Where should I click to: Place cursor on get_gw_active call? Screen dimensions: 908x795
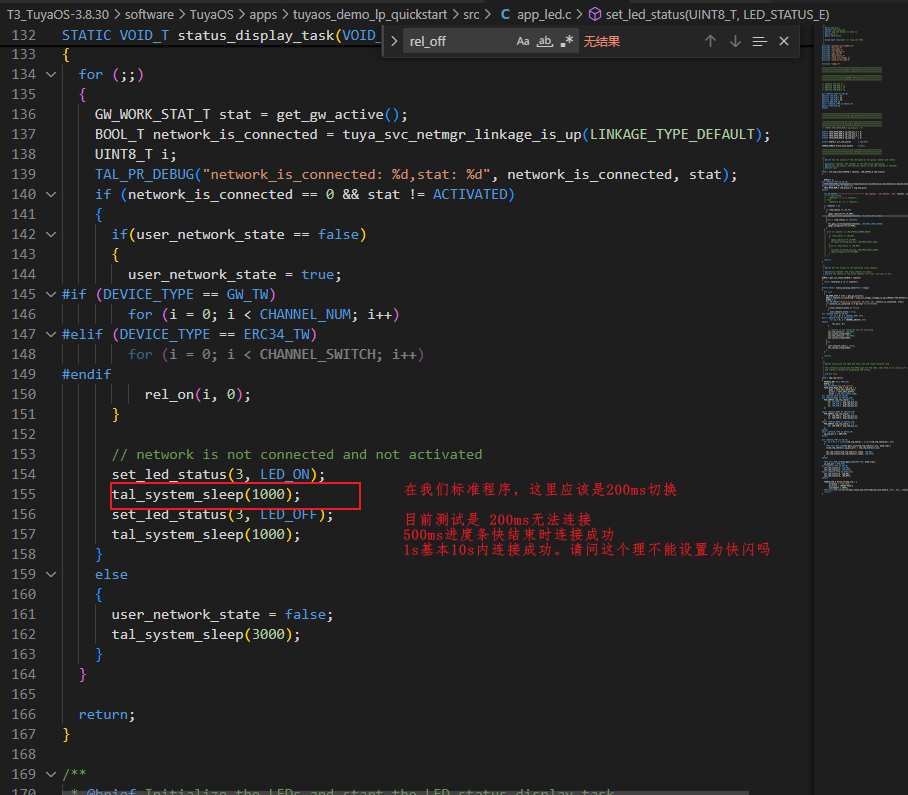[x=330, y=114]
